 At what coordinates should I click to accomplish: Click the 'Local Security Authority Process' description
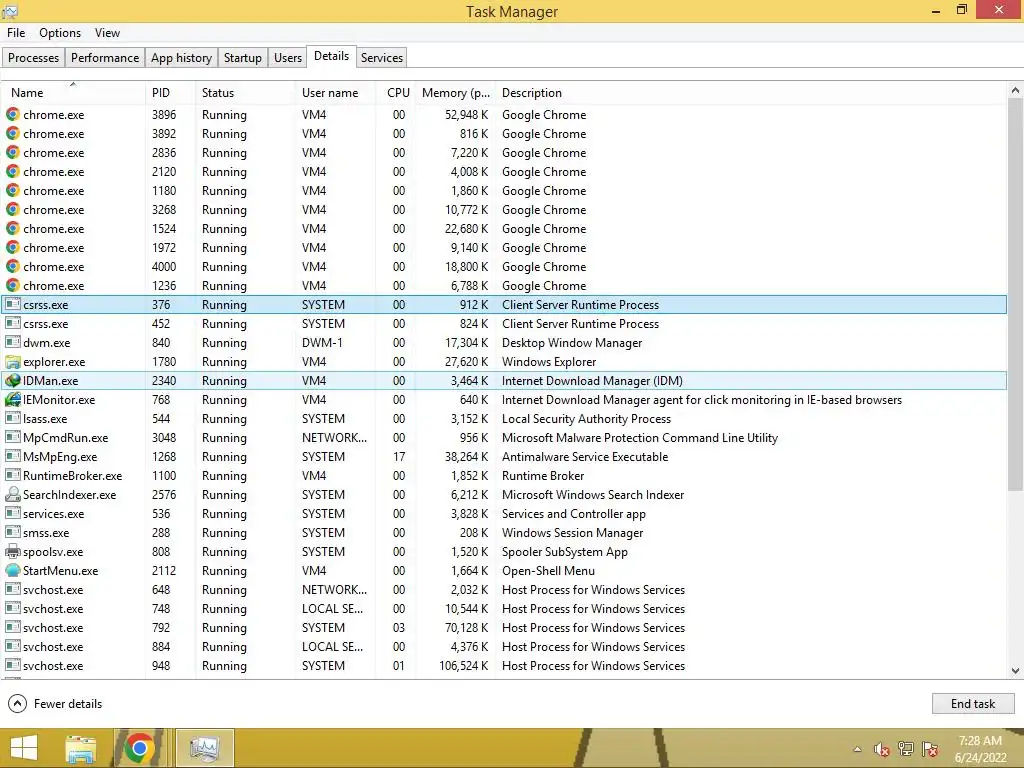click(586, 419)
